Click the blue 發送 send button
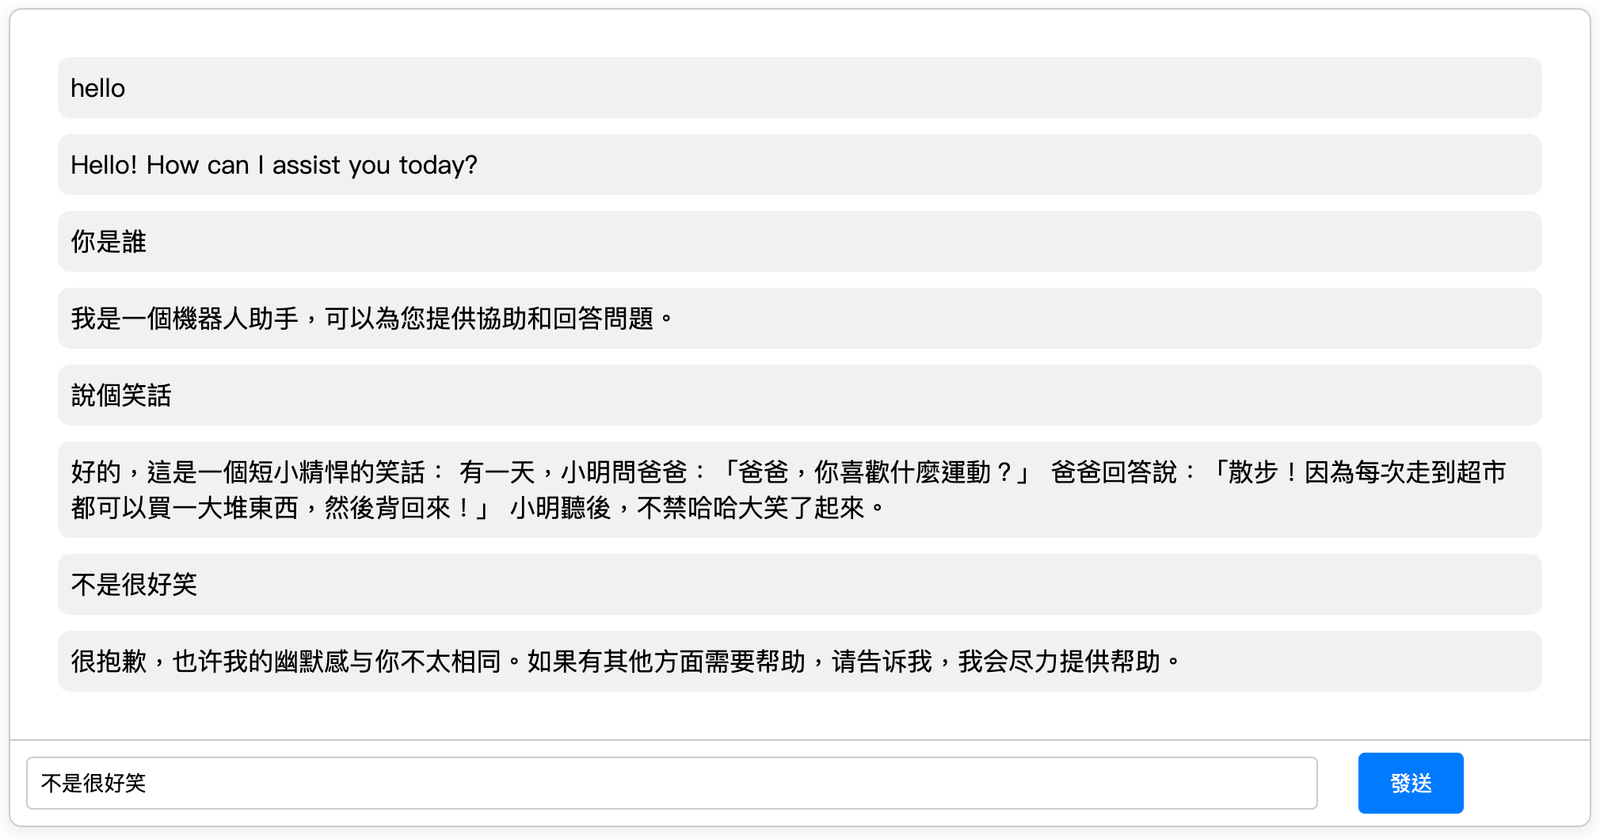This screenshot has width=1600, height=840. coord(1410,783)
